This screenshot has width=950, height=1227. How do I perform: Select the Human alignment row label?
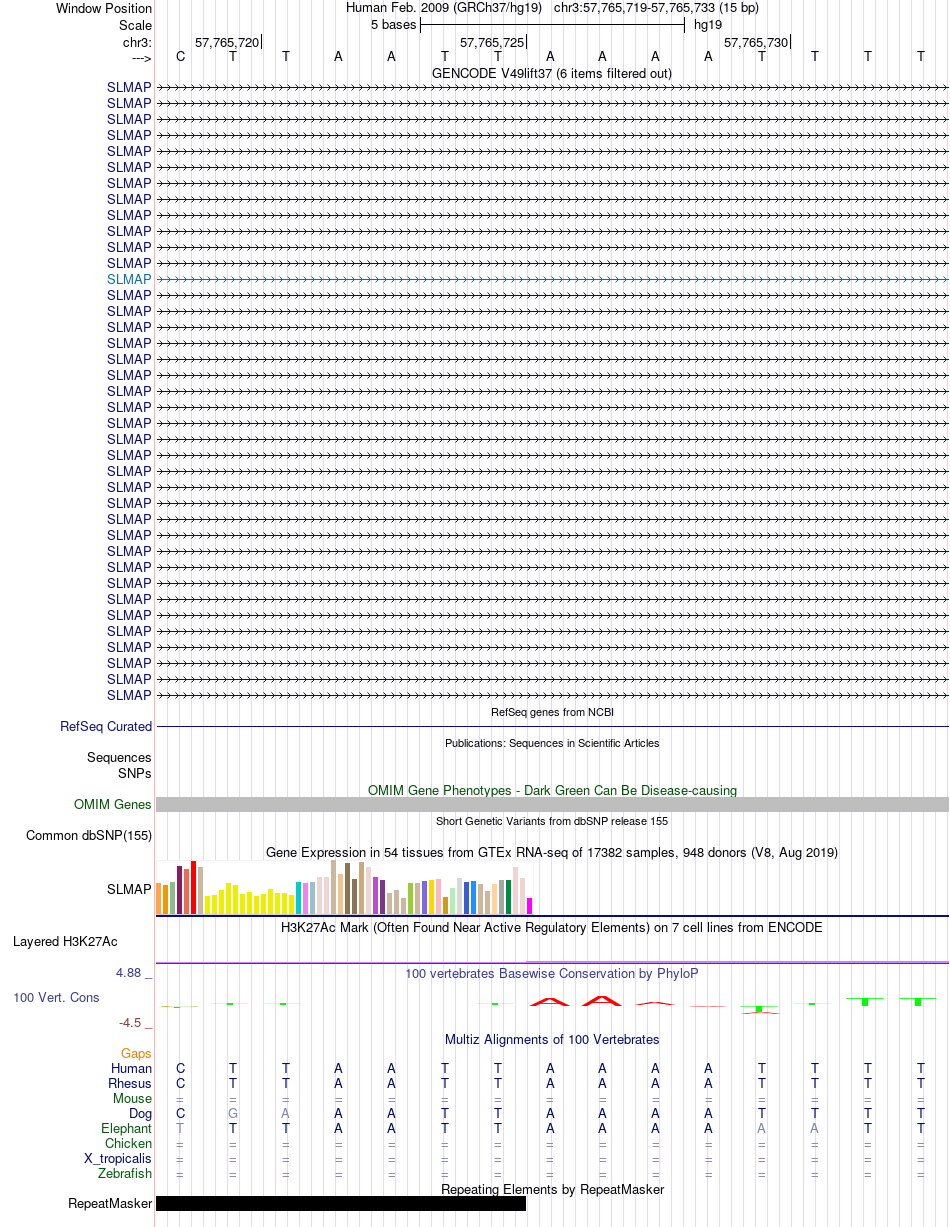click(x=131, y=1069)
